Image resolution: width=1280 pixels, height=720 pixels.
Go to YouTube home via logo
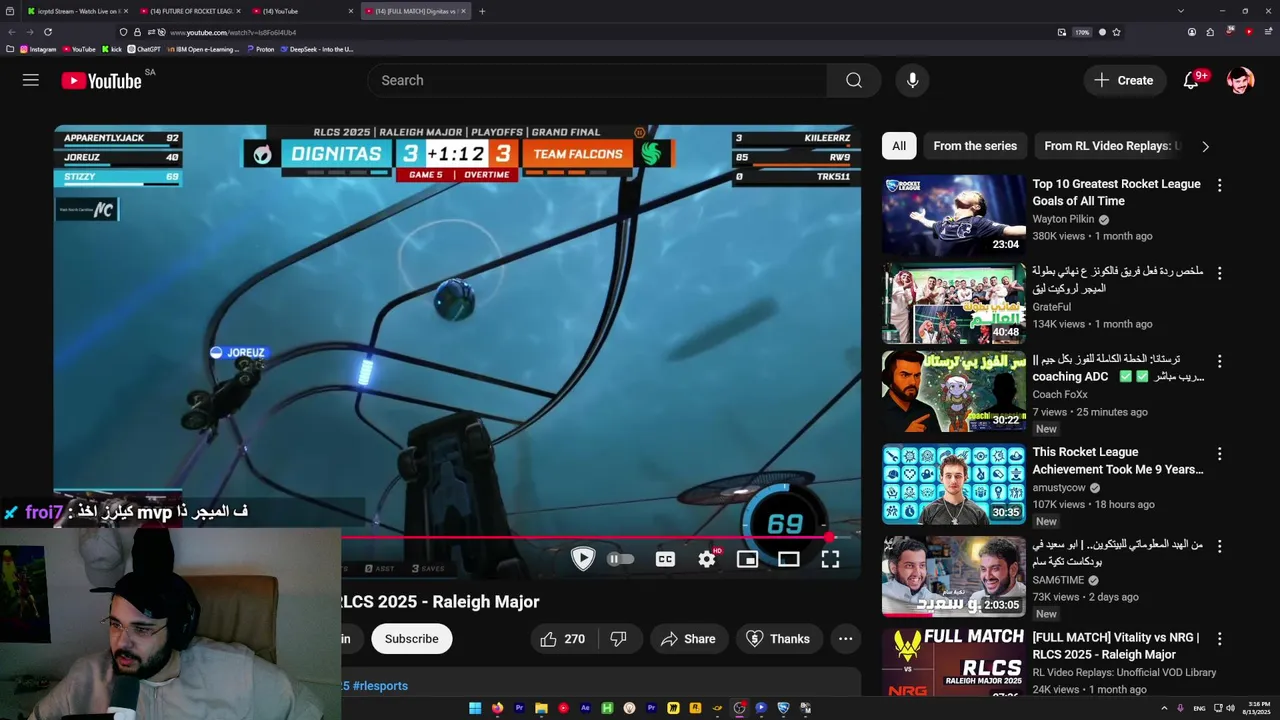click(x=101, y=81)
